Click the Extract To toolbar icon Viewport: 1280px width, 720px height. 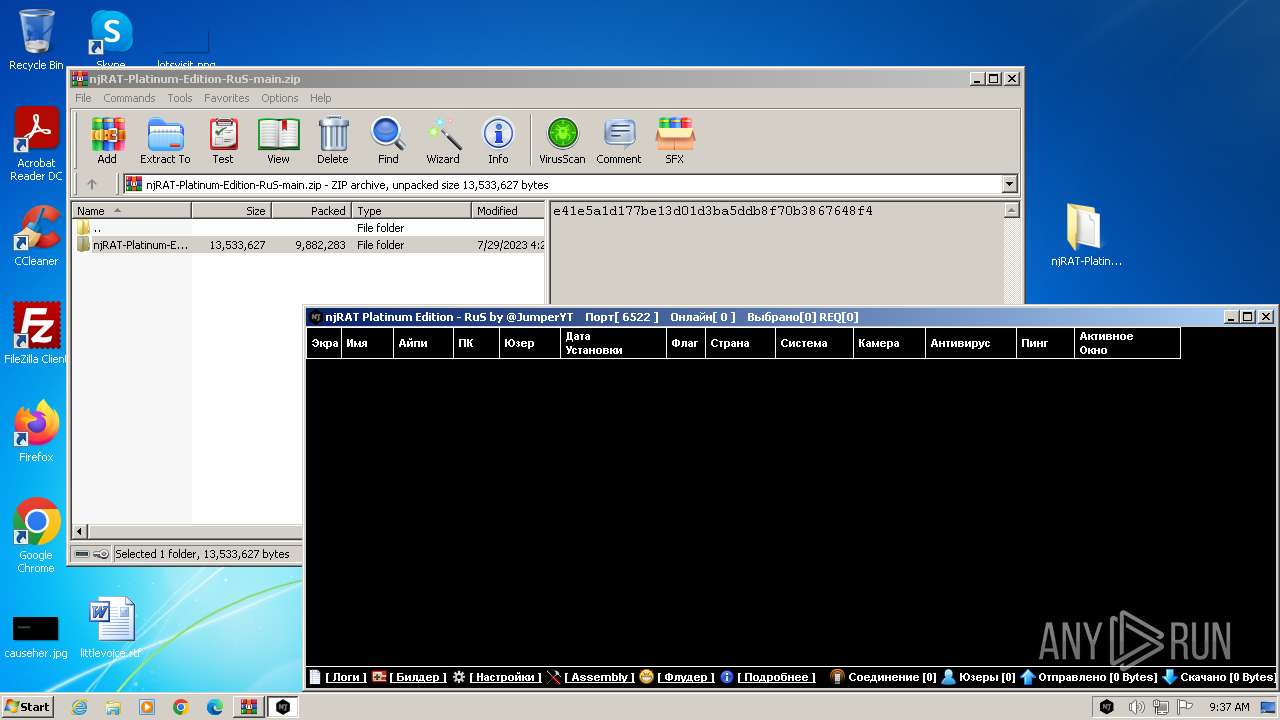165,140
